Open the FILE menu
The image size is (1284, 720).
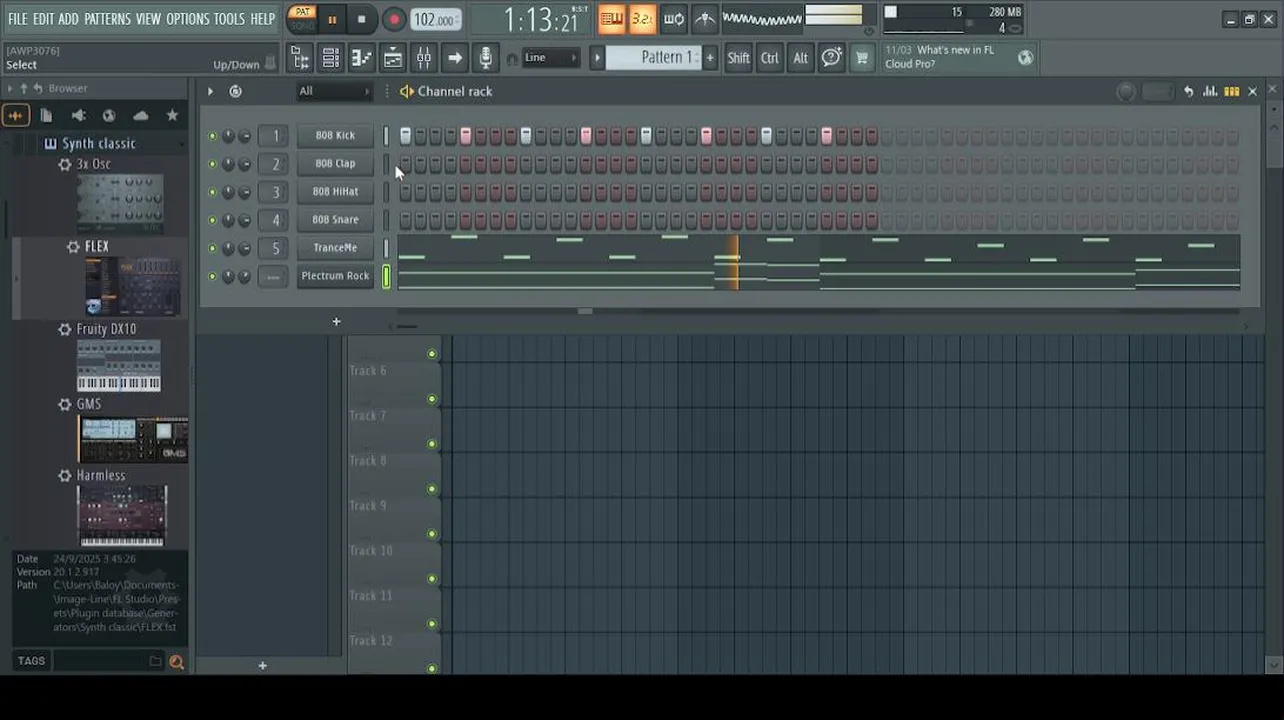[x=17, y=19]
